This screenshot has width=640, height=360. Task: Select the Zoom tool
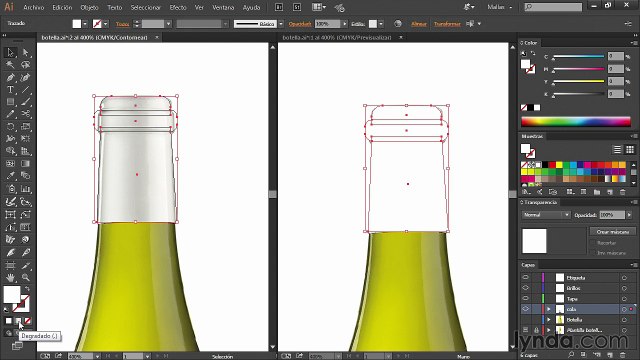[x=25, y=278]
